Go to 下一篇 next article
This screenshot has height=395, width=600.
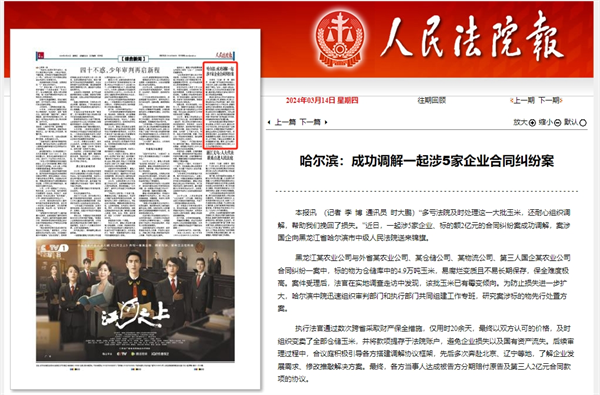pyautogui.click(x=310, y=122)
